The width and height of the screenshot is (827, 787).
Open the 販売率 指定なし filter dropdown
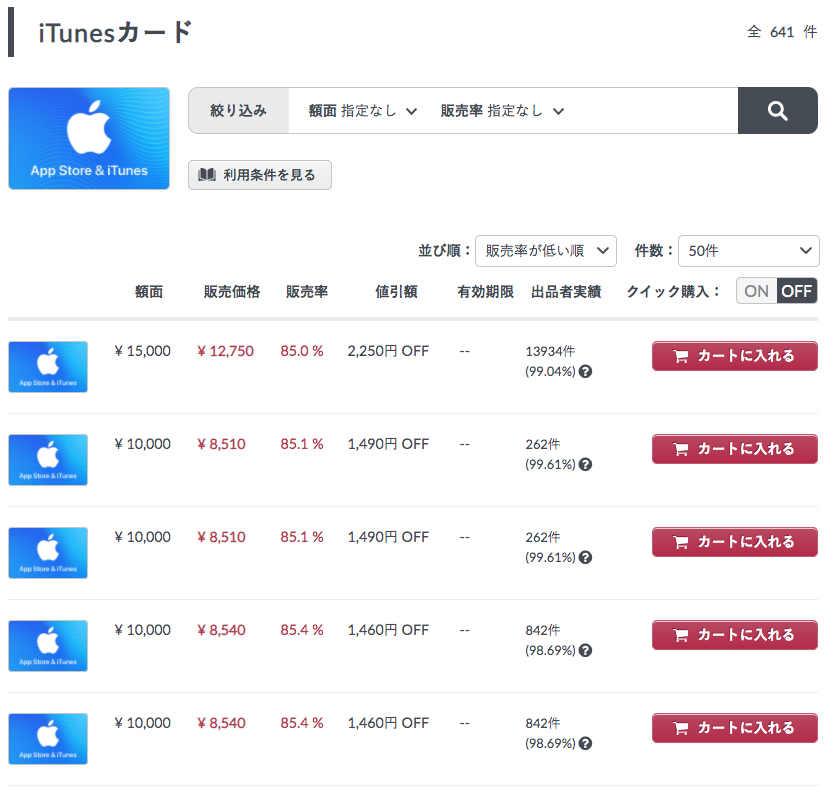502,111
